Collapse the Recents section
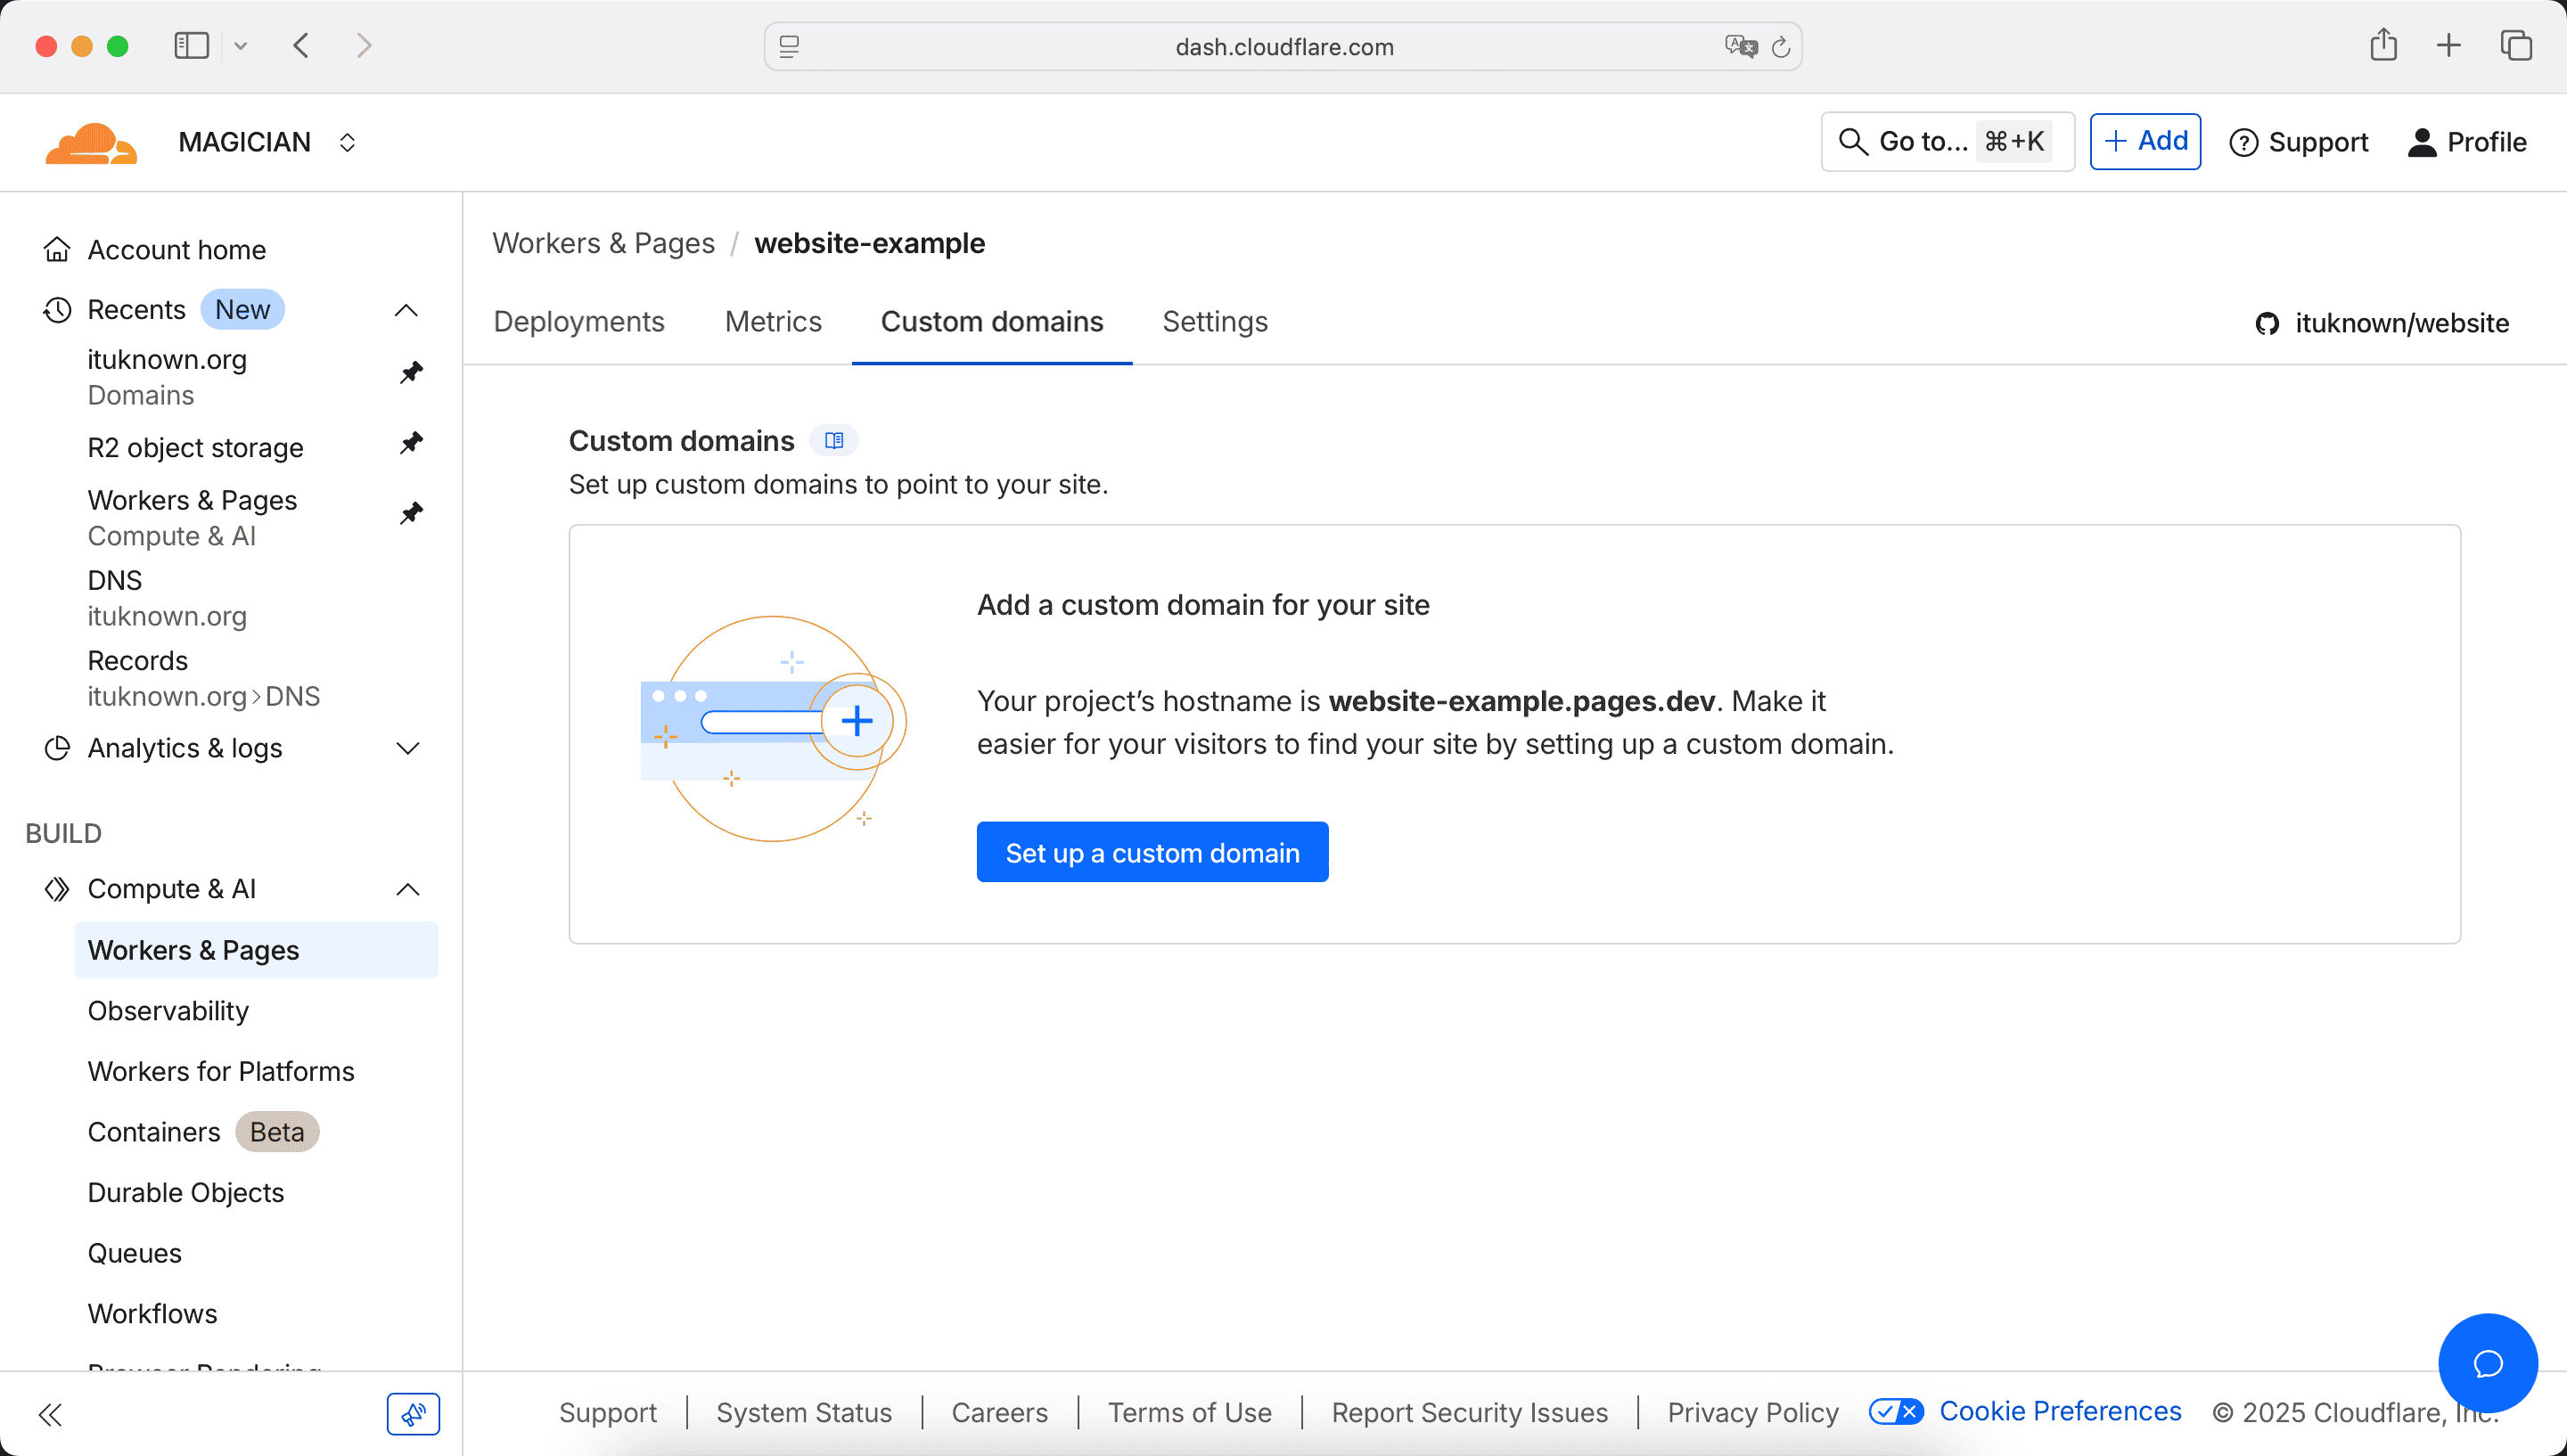2567x1456 pixels. coord(406,310)
